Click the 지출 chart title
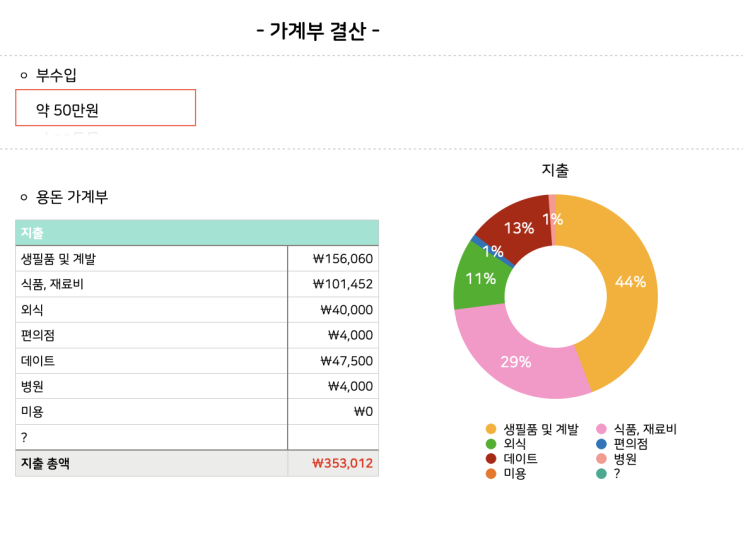 coord(555,171)
